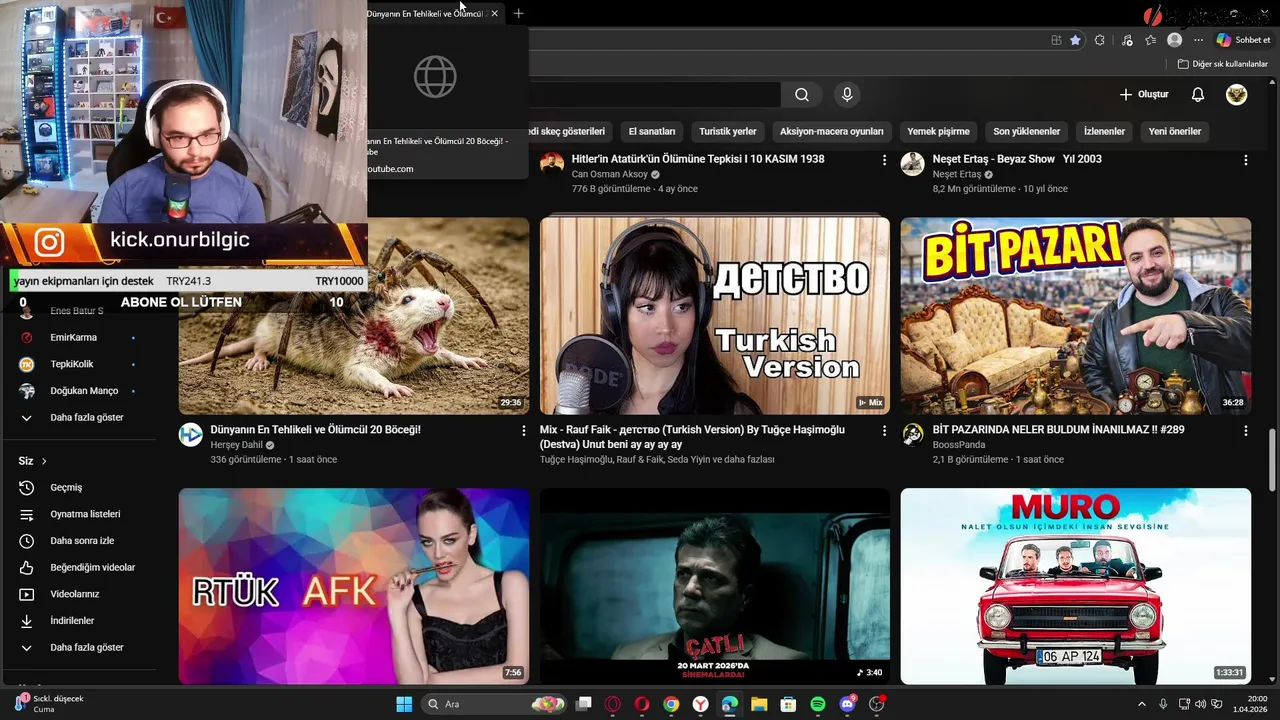
Task: Open the Windows Start menu
Action: (x=404, y=704)
